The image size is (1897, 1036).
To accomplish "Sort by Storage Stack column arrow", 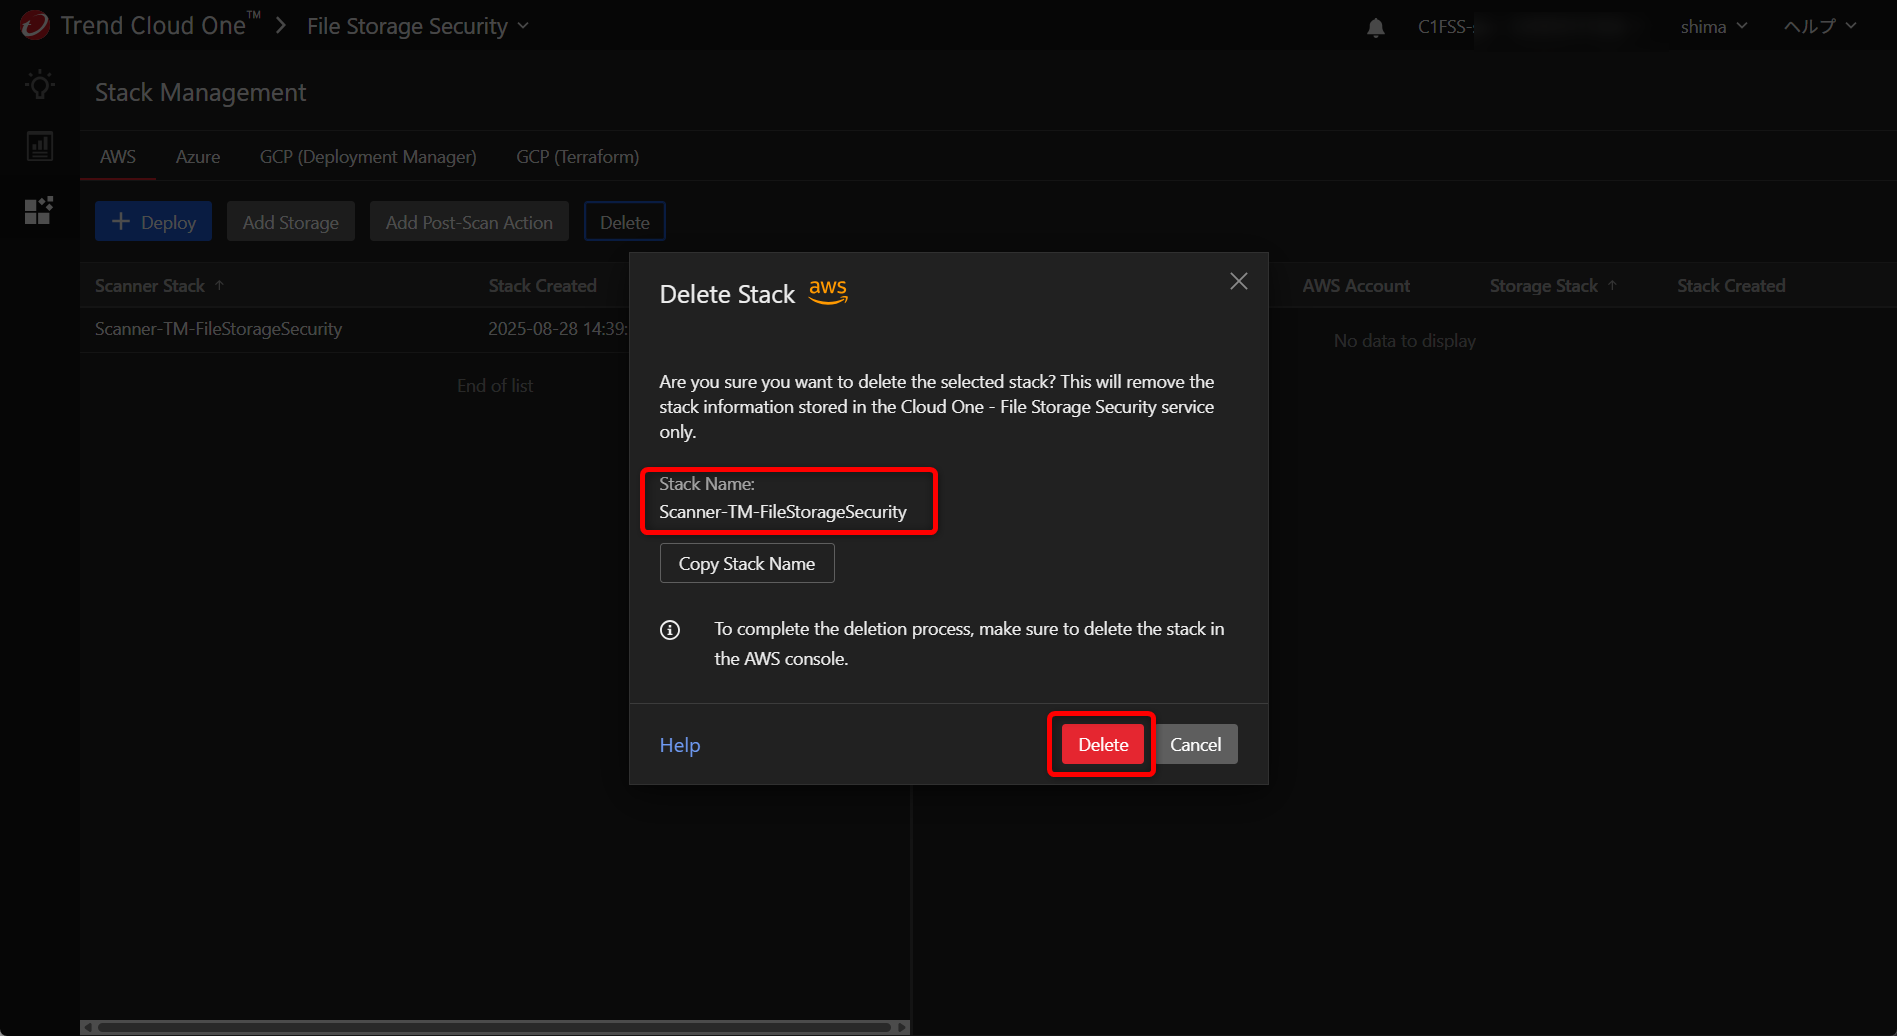I will point(1612,286).
